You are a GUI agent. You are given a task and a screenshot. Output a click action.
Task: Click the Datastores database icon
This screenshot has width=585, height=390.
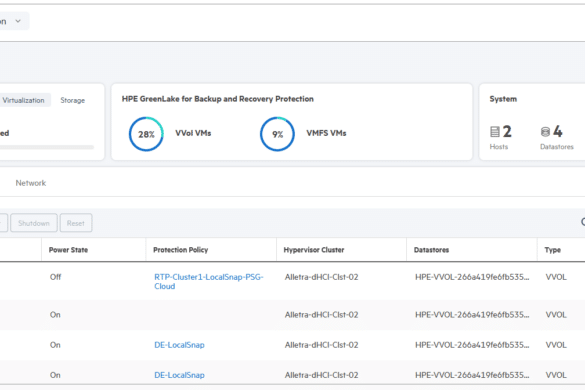coord(545,132)
